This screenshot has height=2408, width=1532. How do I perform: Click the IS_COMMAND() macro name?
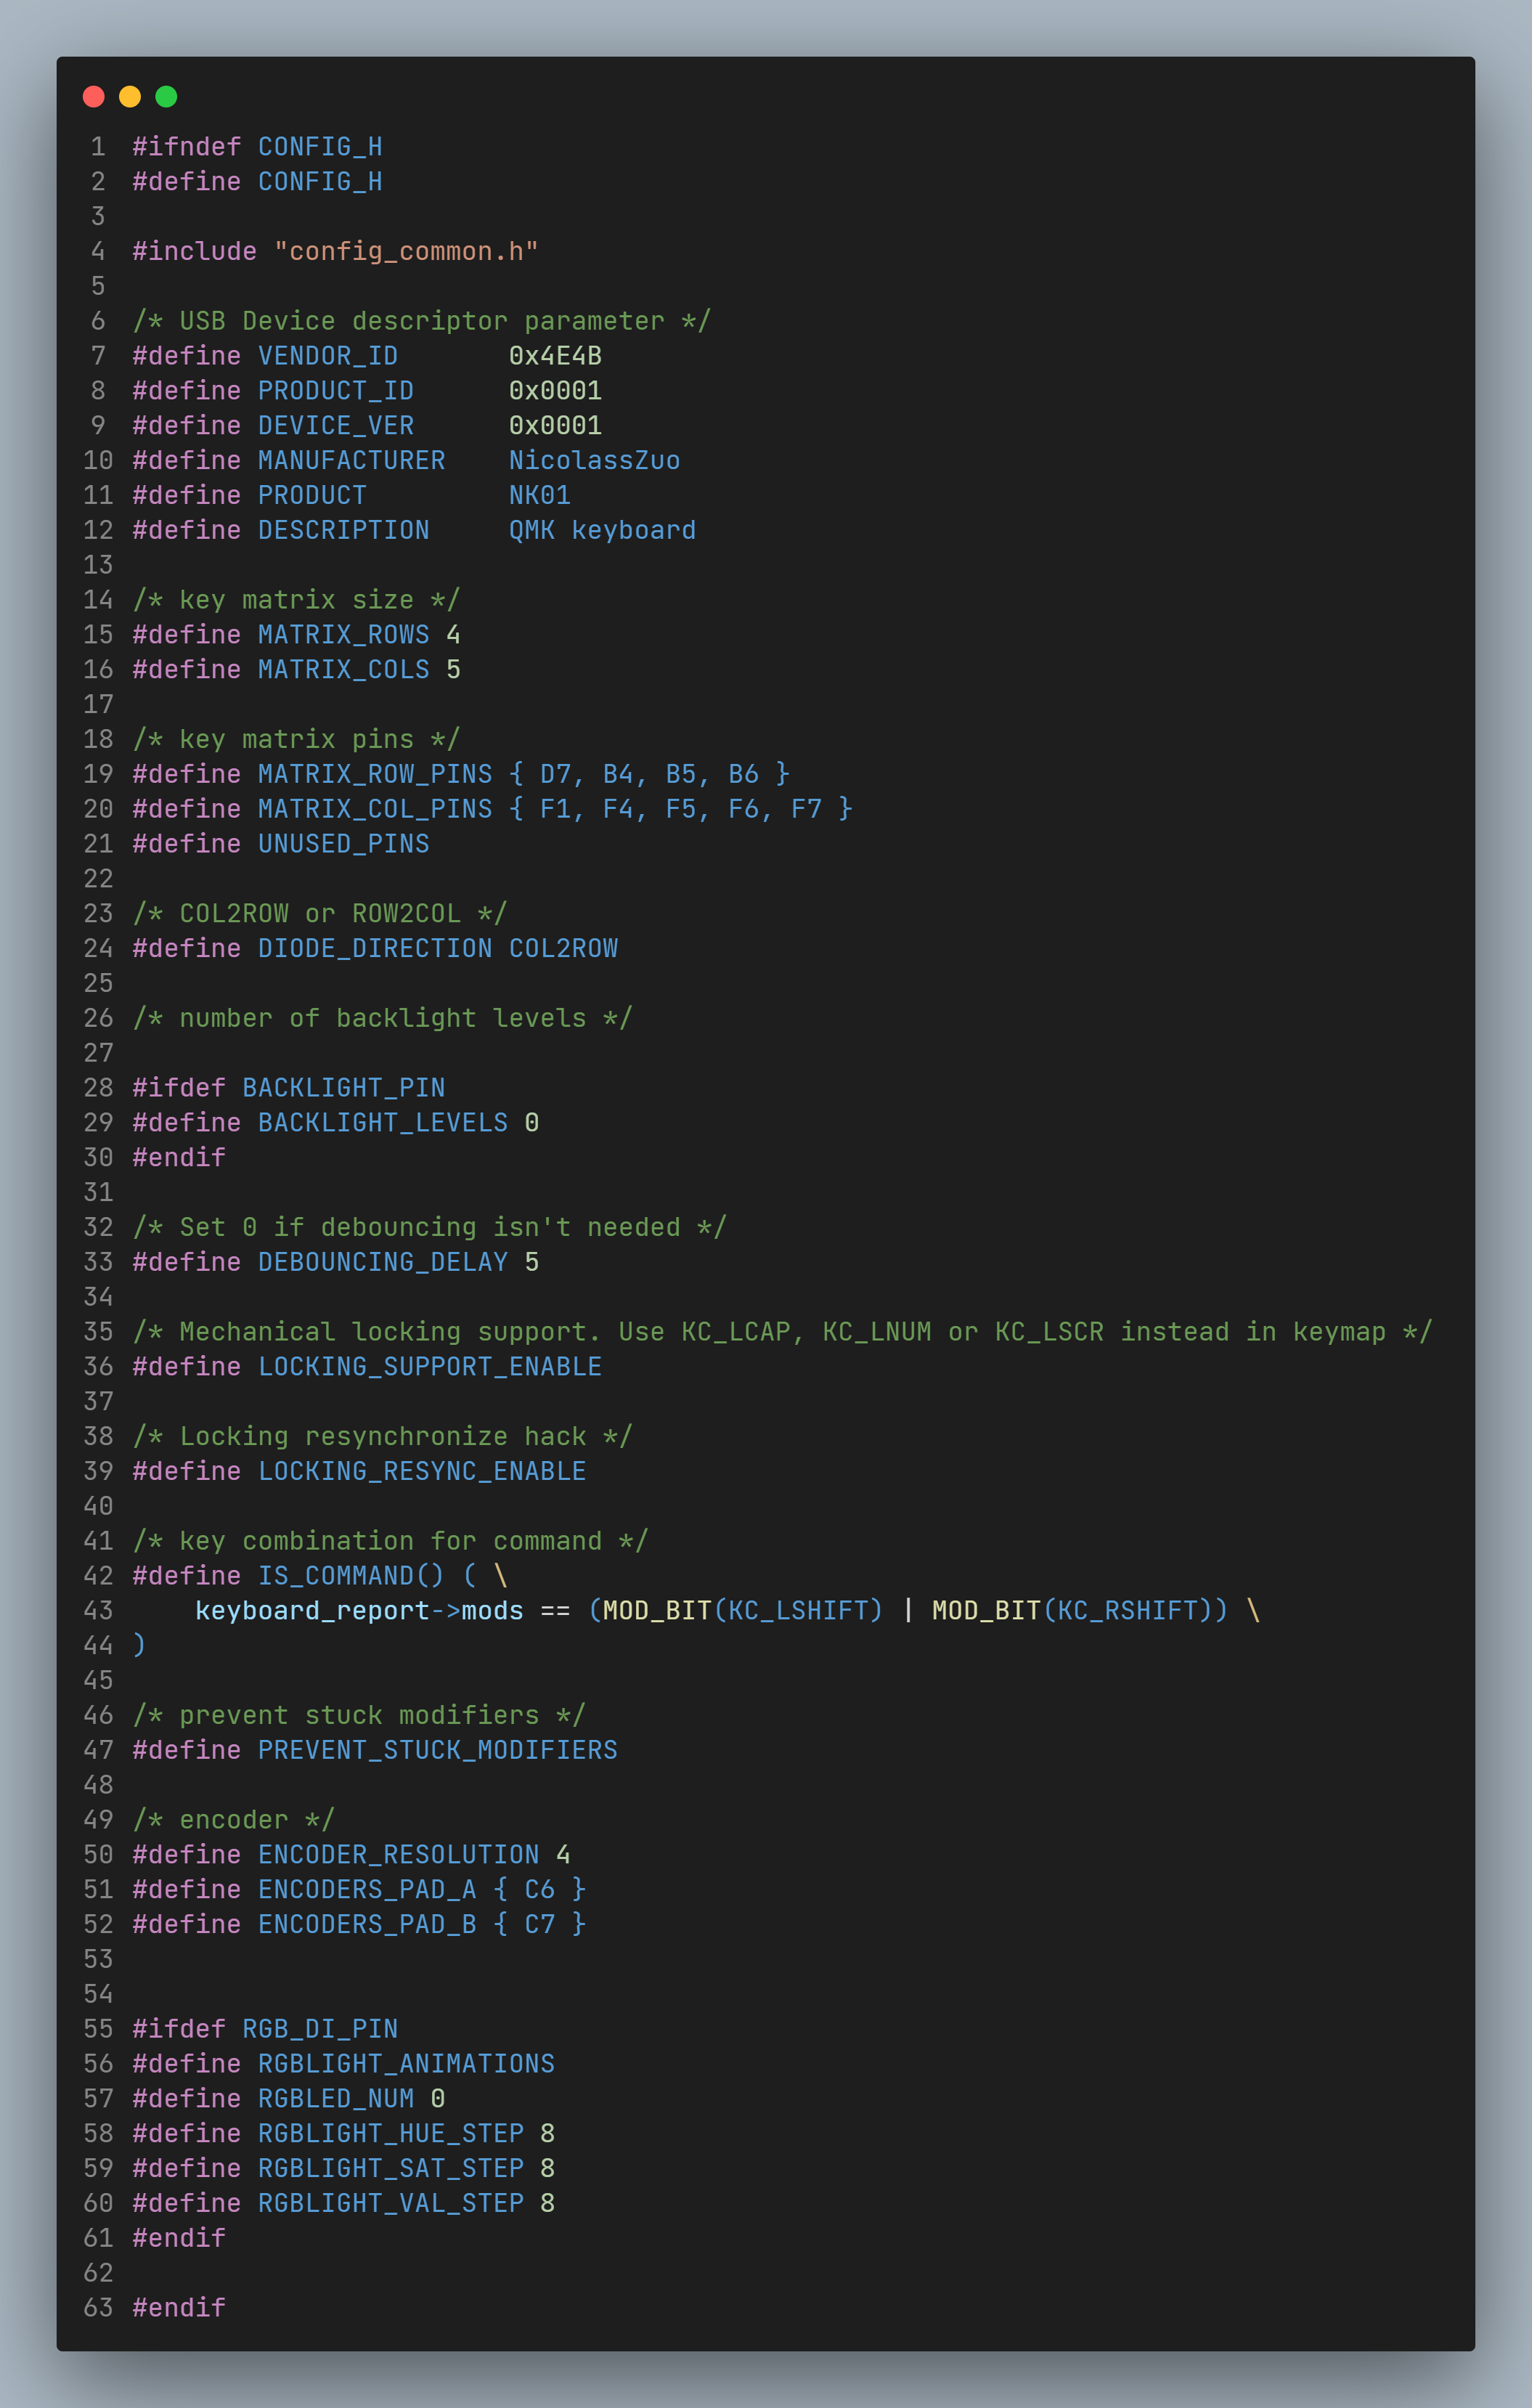(351, 1576)
